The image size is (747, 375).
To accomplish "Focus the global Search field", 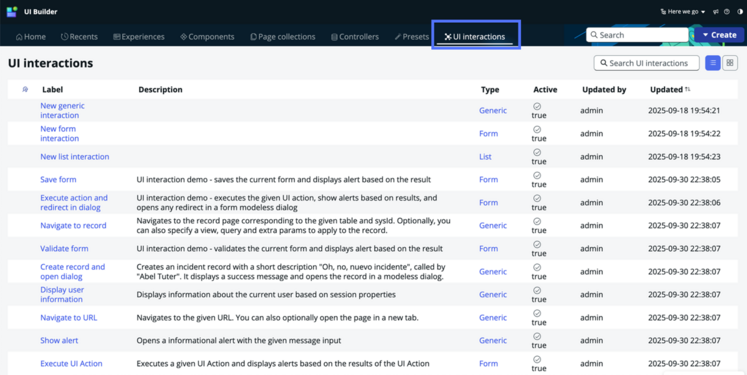I will coord(637,35).
